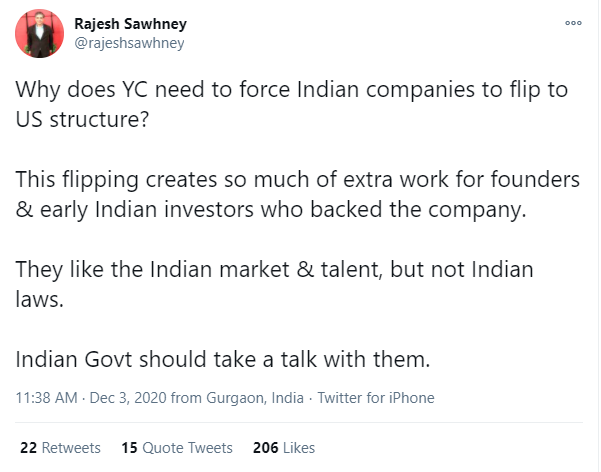
Task: Click the tweet's first line about YC
Action: 291,90
